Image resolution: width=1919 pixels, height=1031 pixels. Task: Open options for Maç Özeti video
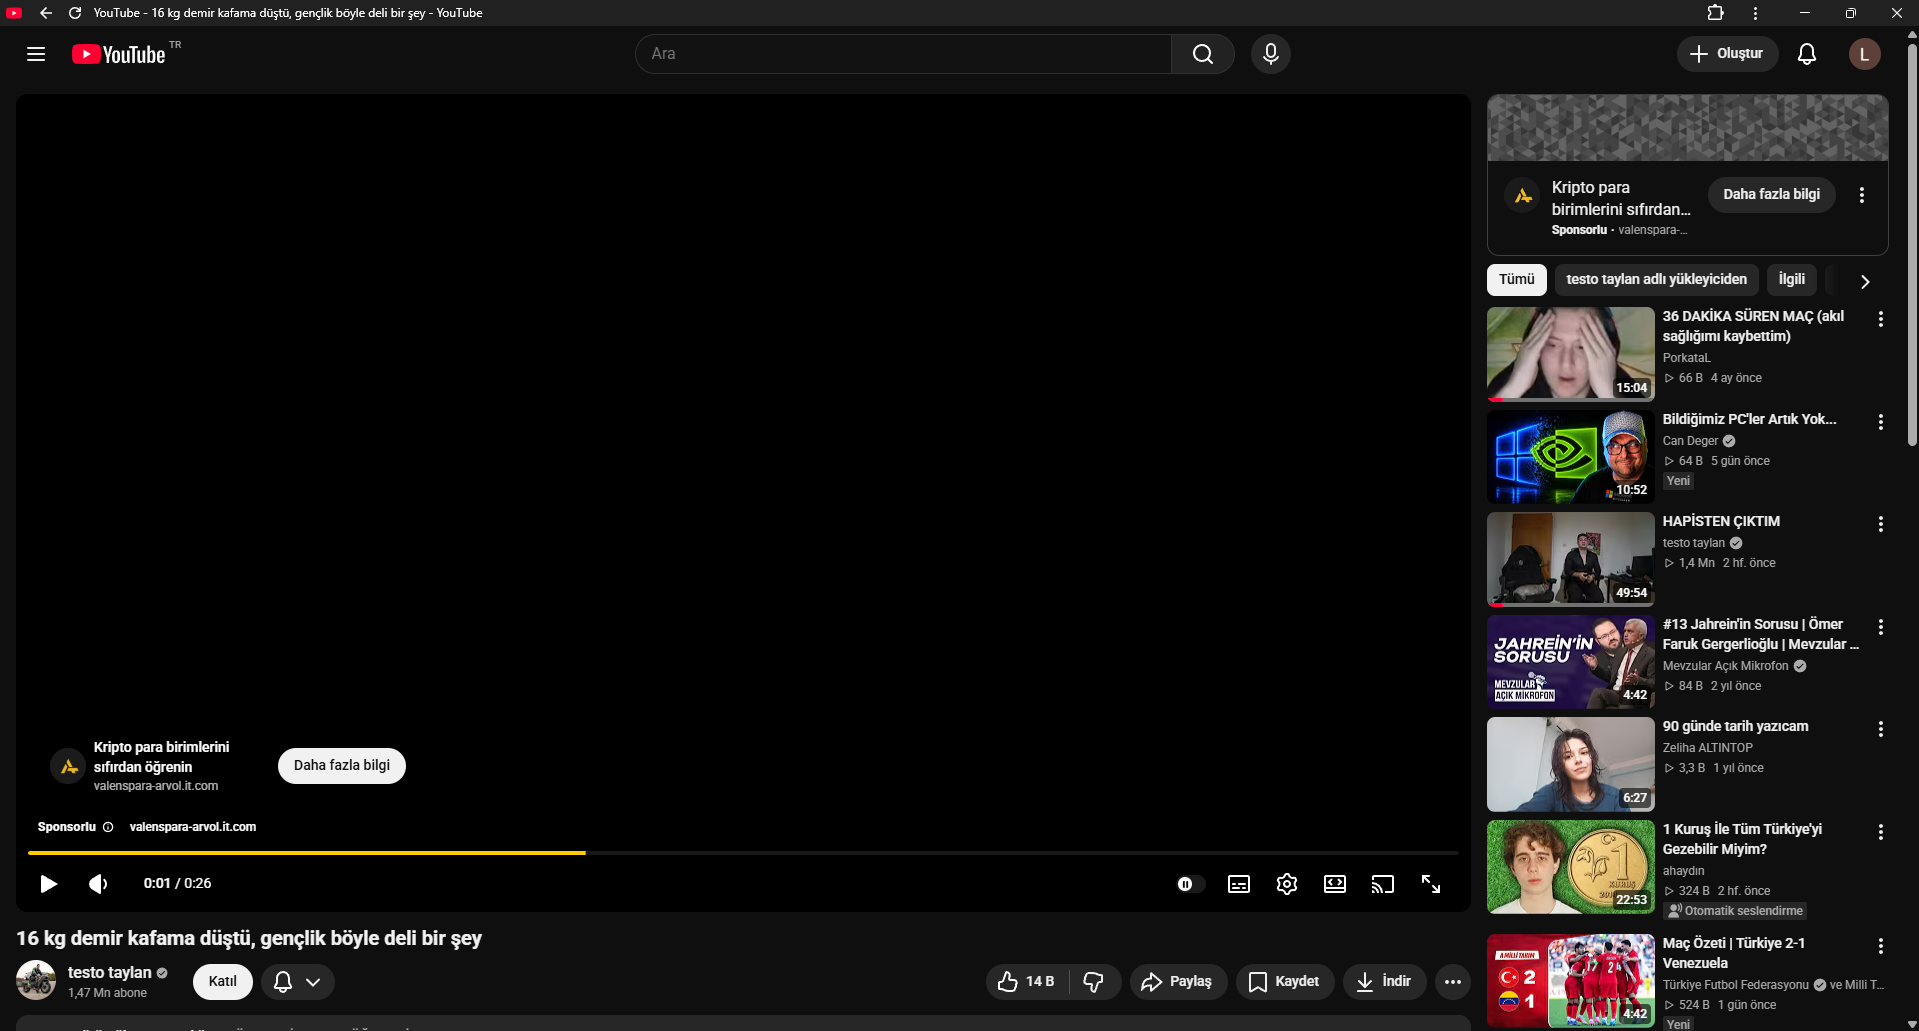(1881, 946)
